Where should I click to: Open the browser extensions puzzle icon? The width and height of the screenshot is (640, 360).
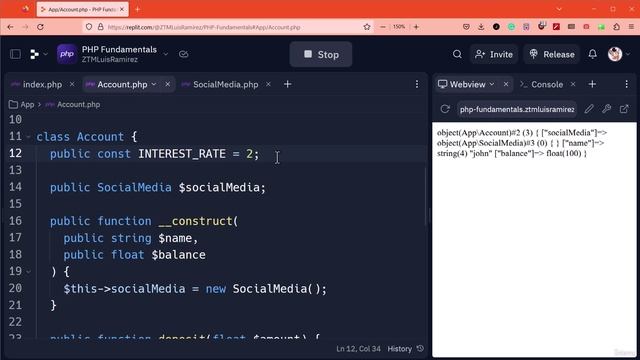pos(616,27)
